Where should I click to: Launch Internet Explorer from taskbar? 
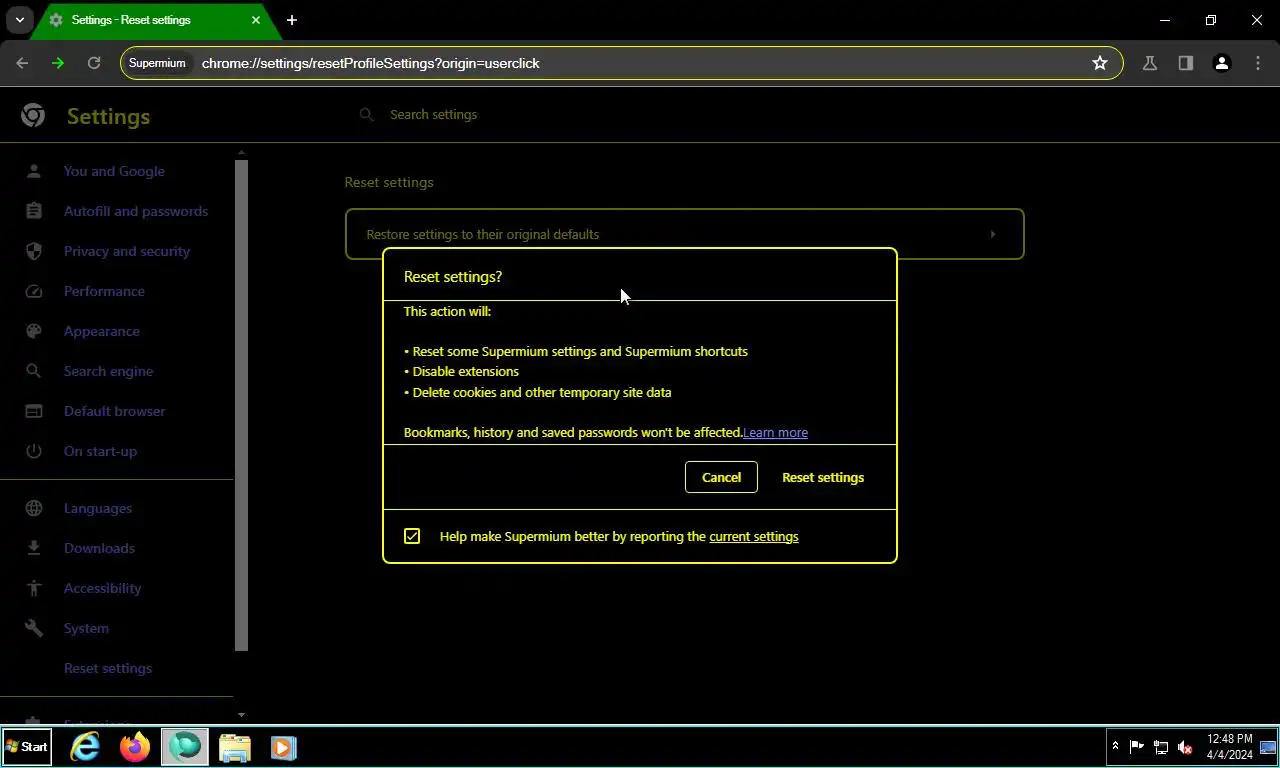pos(85,747)
